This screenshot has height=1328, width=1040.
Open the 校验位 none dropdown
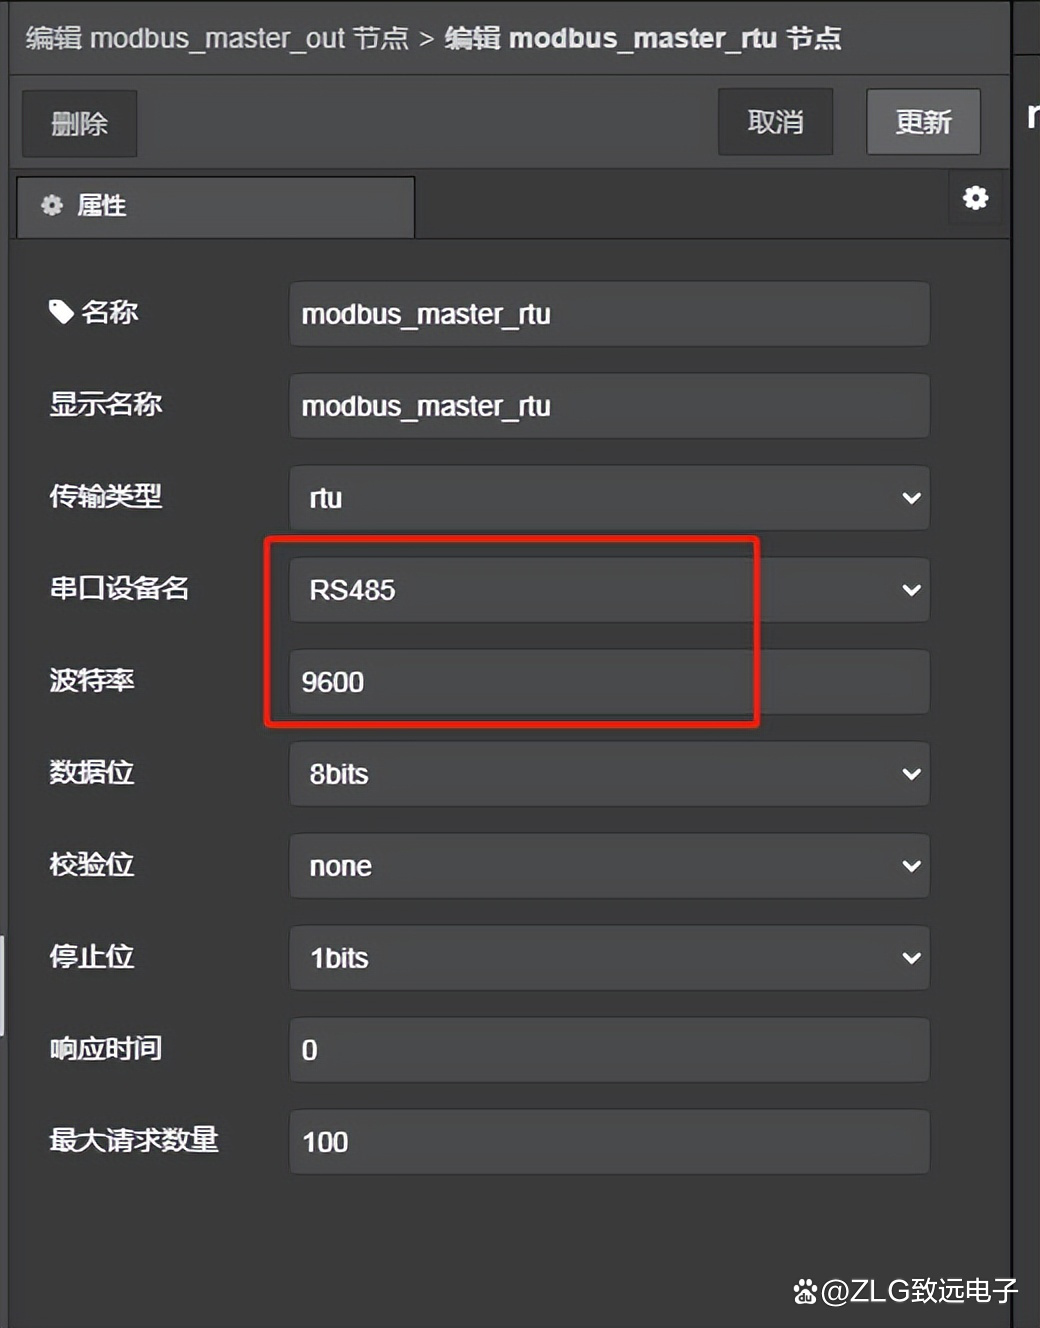click(609, 866)
